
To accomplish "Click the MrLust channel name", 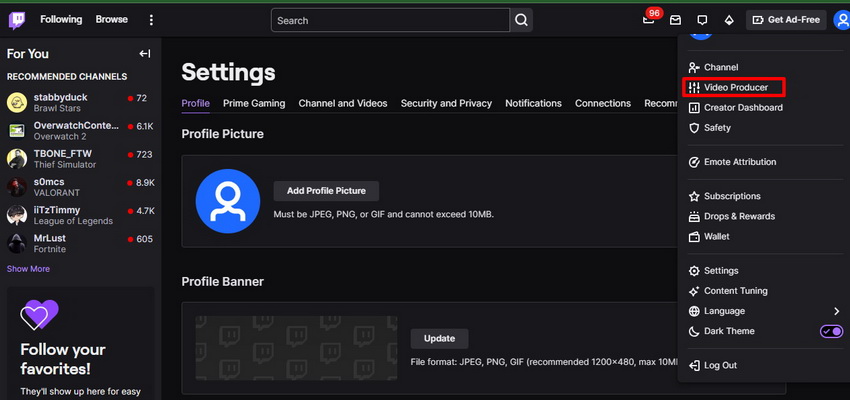I will 50,238.
